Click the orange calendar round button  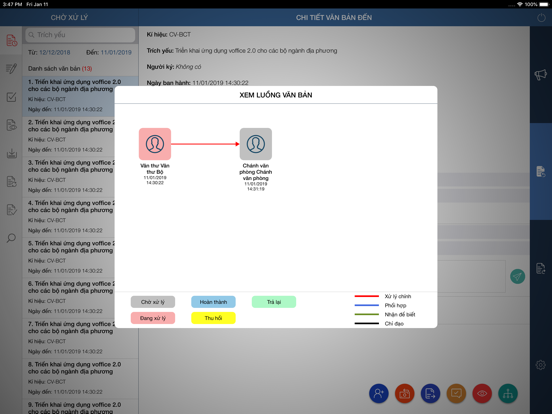pos(404,393)
